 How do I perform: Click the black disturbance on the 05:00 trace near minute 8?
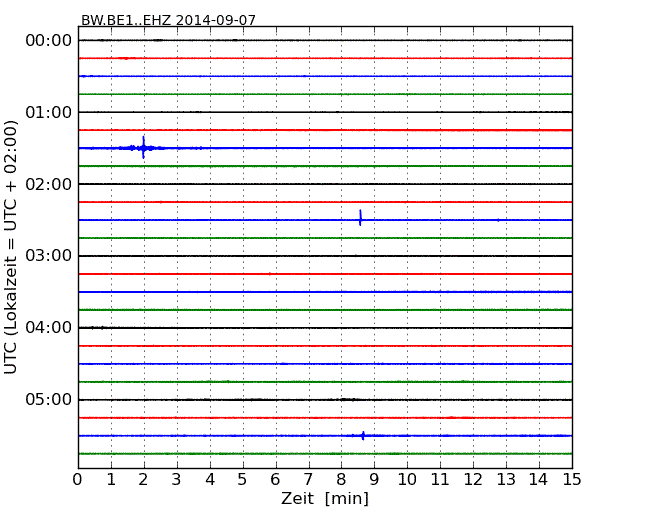click(x=346, y=399)
